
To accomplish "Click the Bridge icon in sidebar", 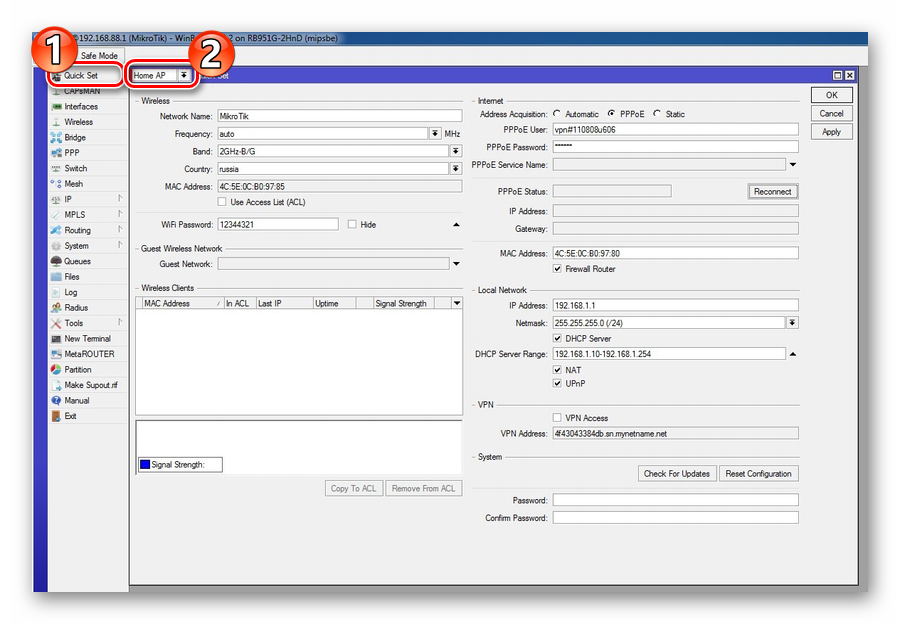I will click(56, 138).
